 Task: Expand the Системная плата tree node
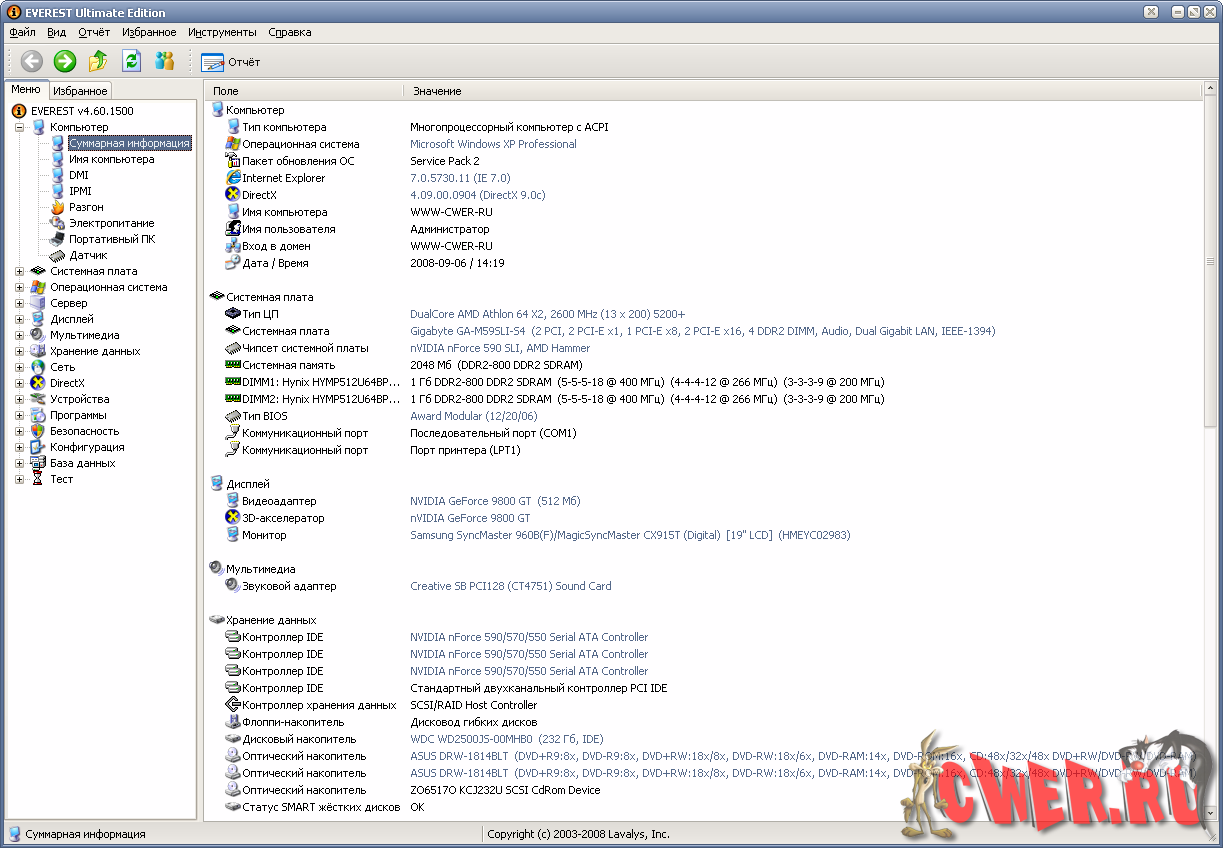click(19, 271)
